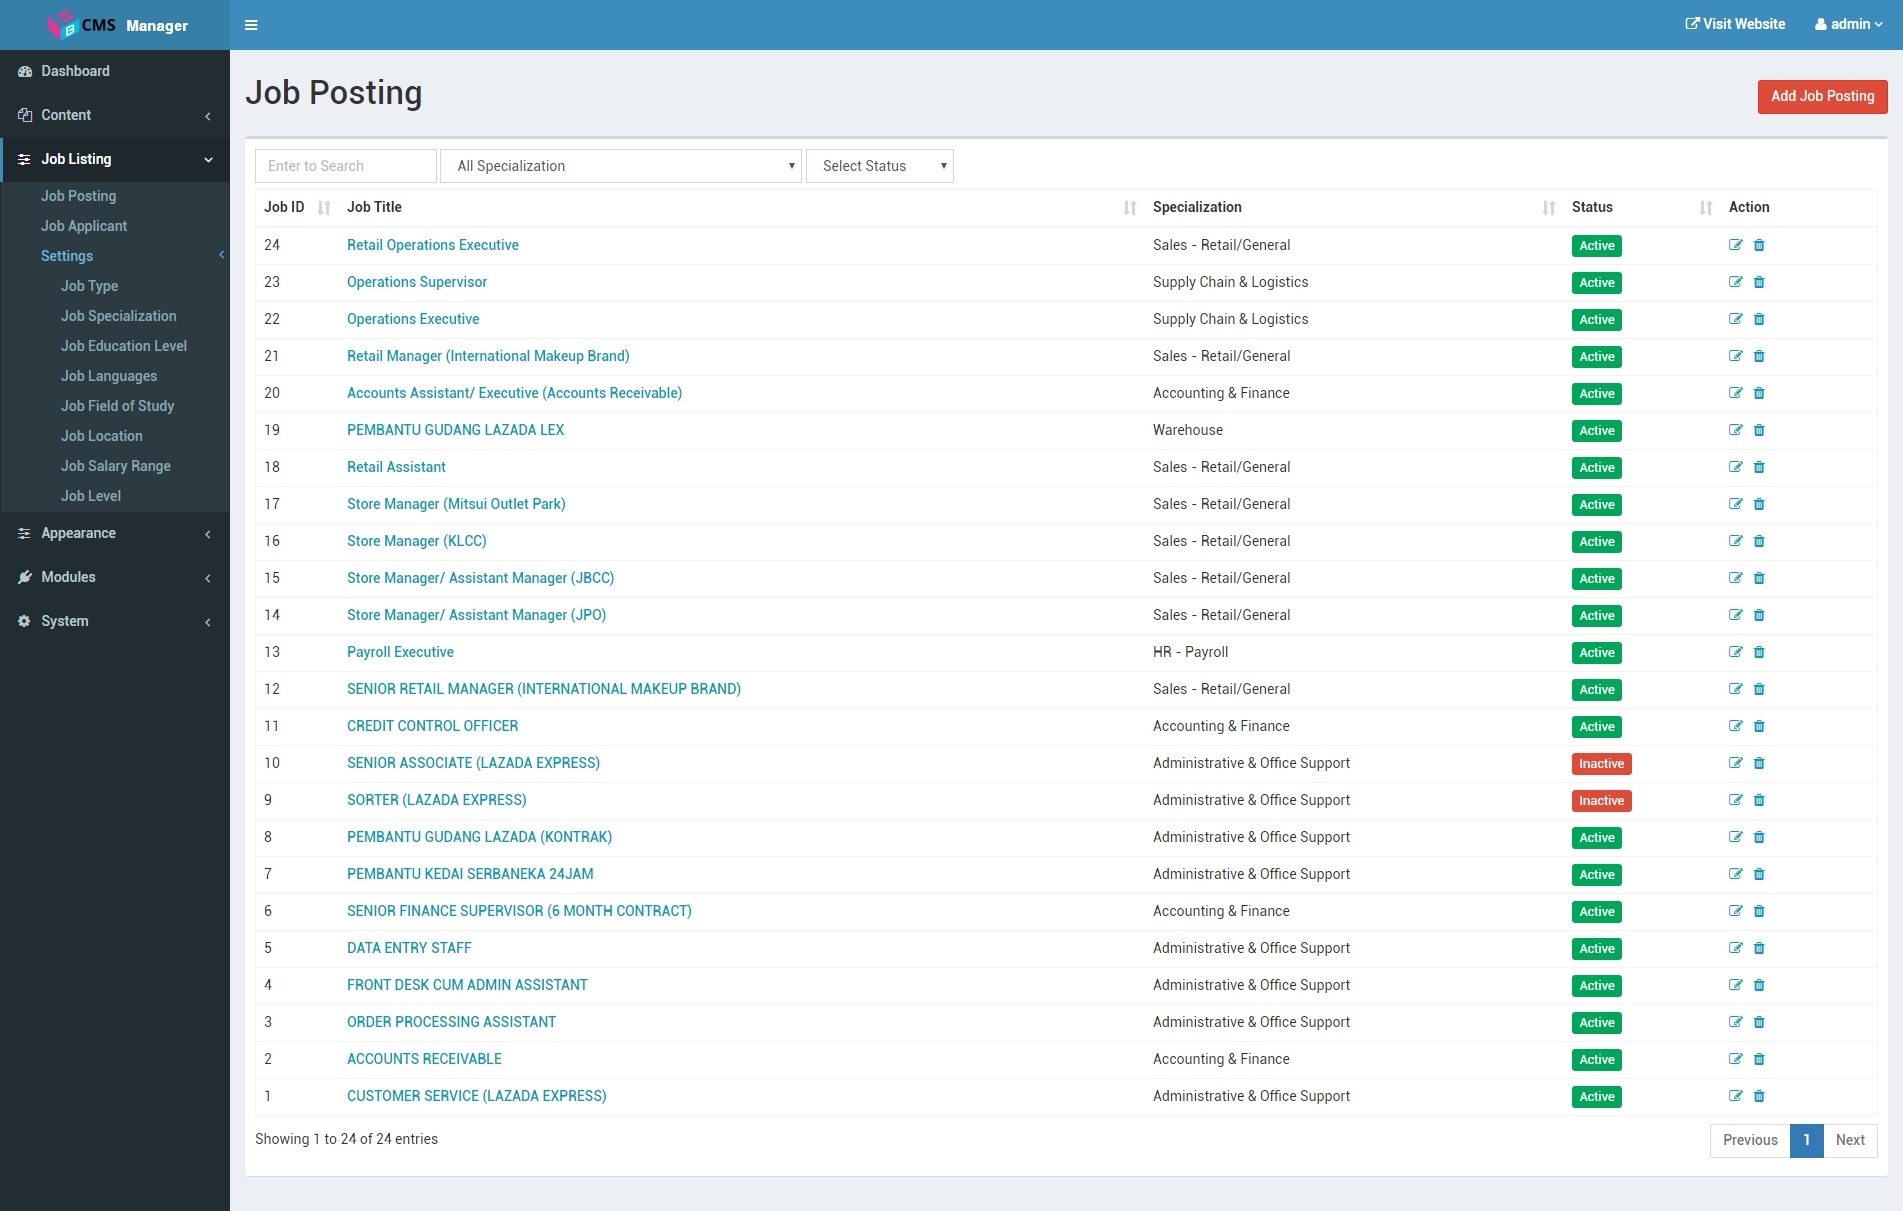Screen dimensions: 1903x1211
Task: Click the hamburger menu icon in header
Action: [x=251, y=25]
